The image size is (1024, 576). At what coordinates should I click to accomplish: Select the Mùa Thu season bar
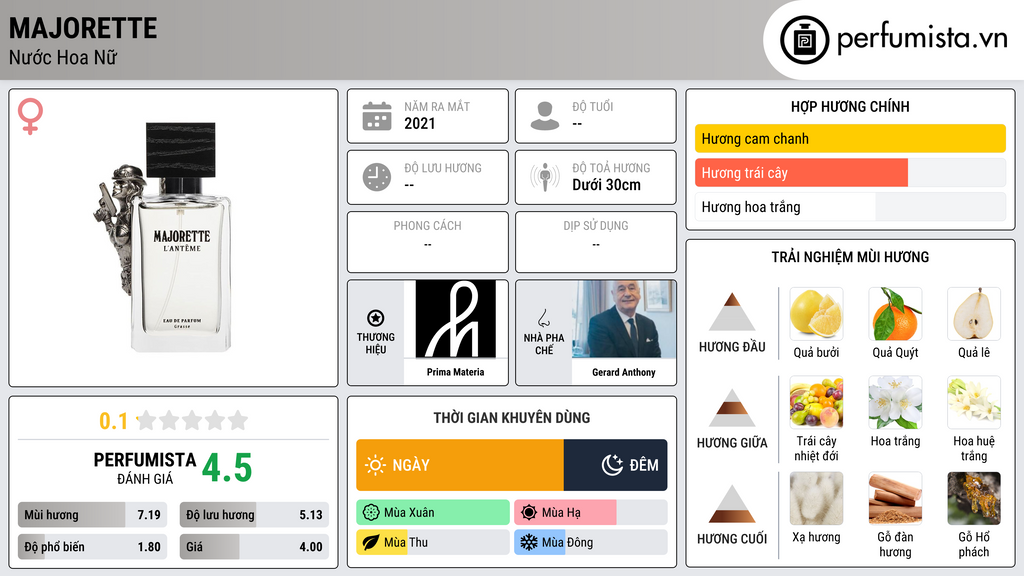pos(433,542)
